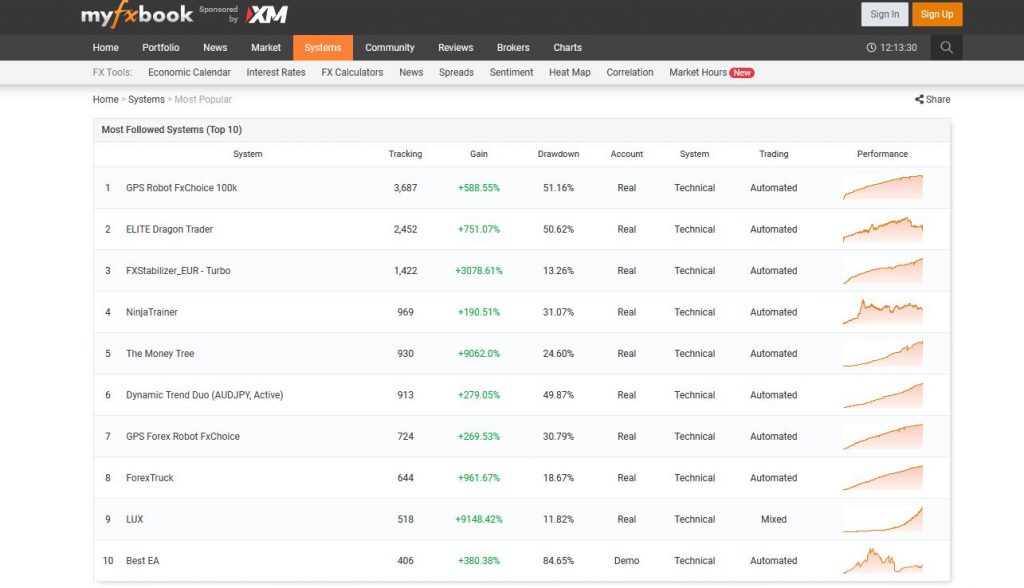1024x588 pixels.
Task: Open the Correlation tool
Action: (629, 72)
